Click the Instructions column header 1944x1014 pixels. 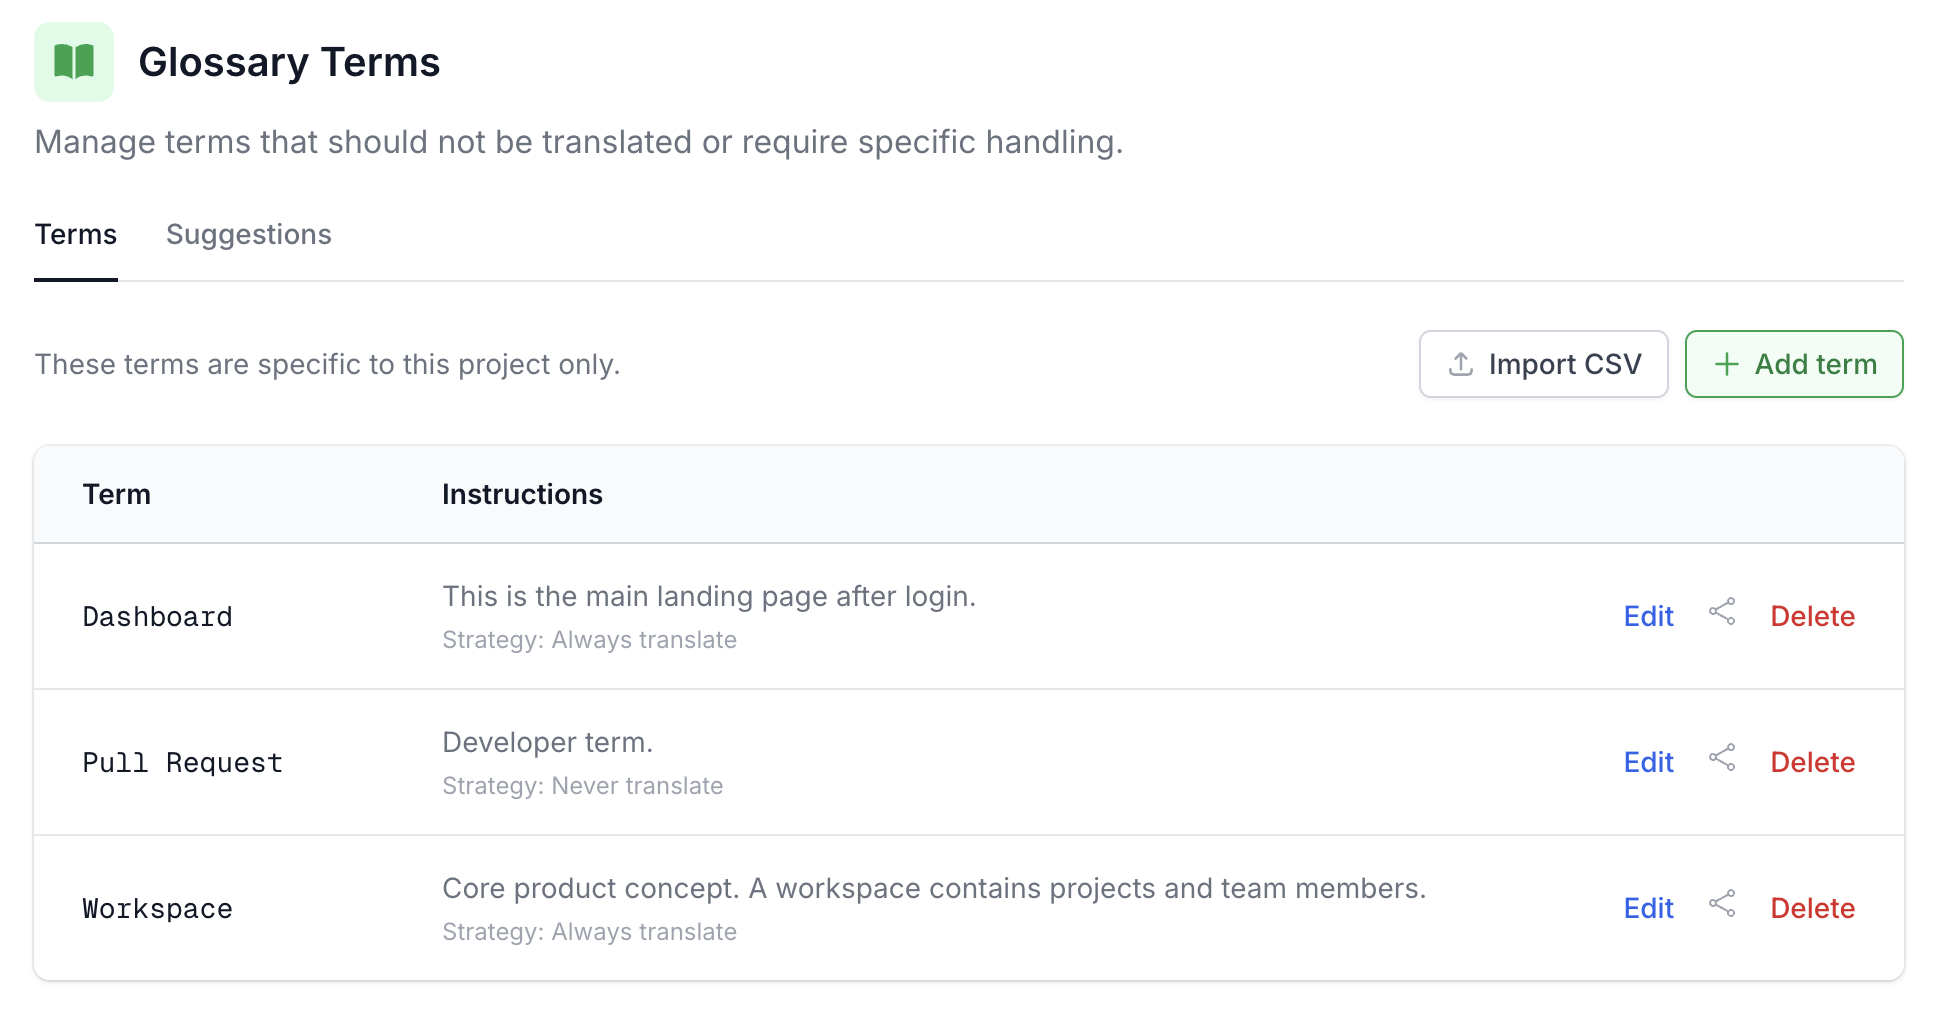coord(522,494)
